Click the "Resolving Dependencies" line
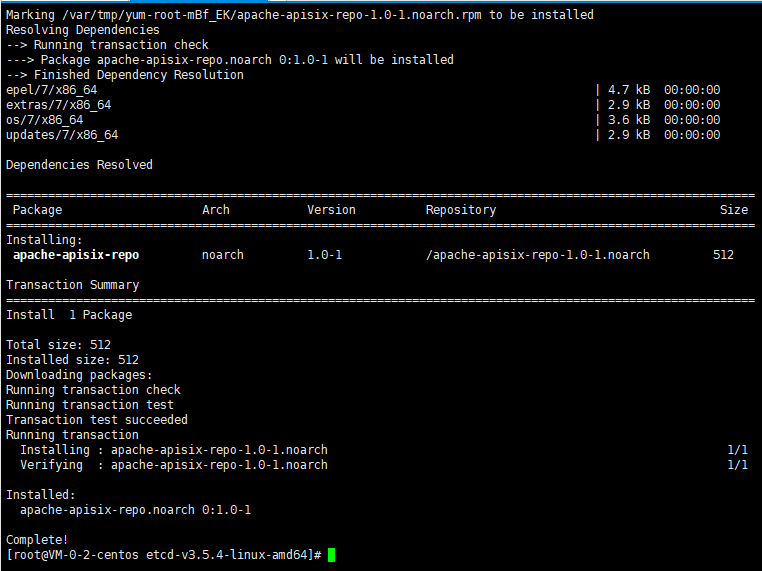The width and height of the screenshot is (762, 571). tap(83, 30)
